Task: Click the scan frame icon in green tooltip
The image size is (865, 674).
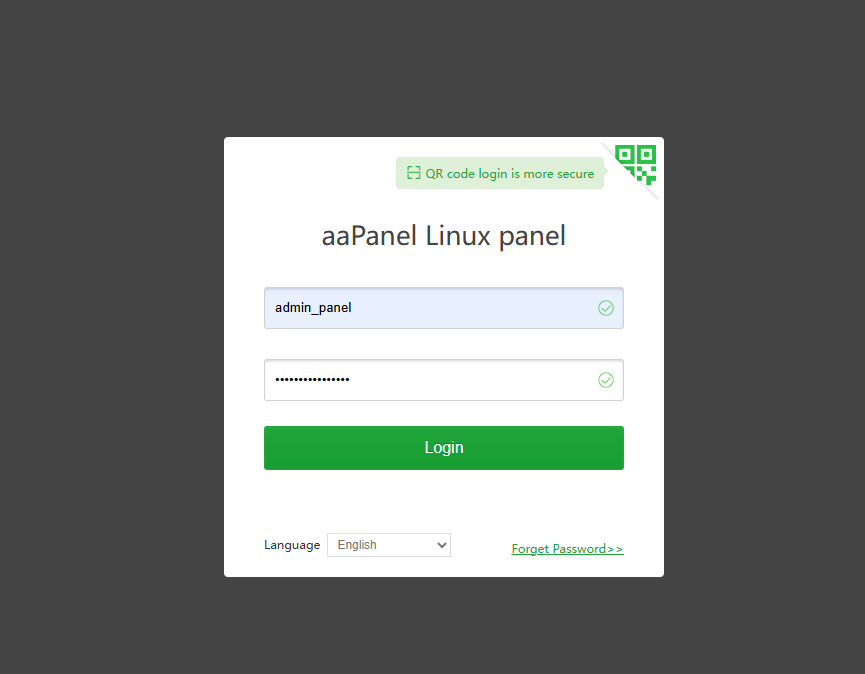Action: (413, 173)
